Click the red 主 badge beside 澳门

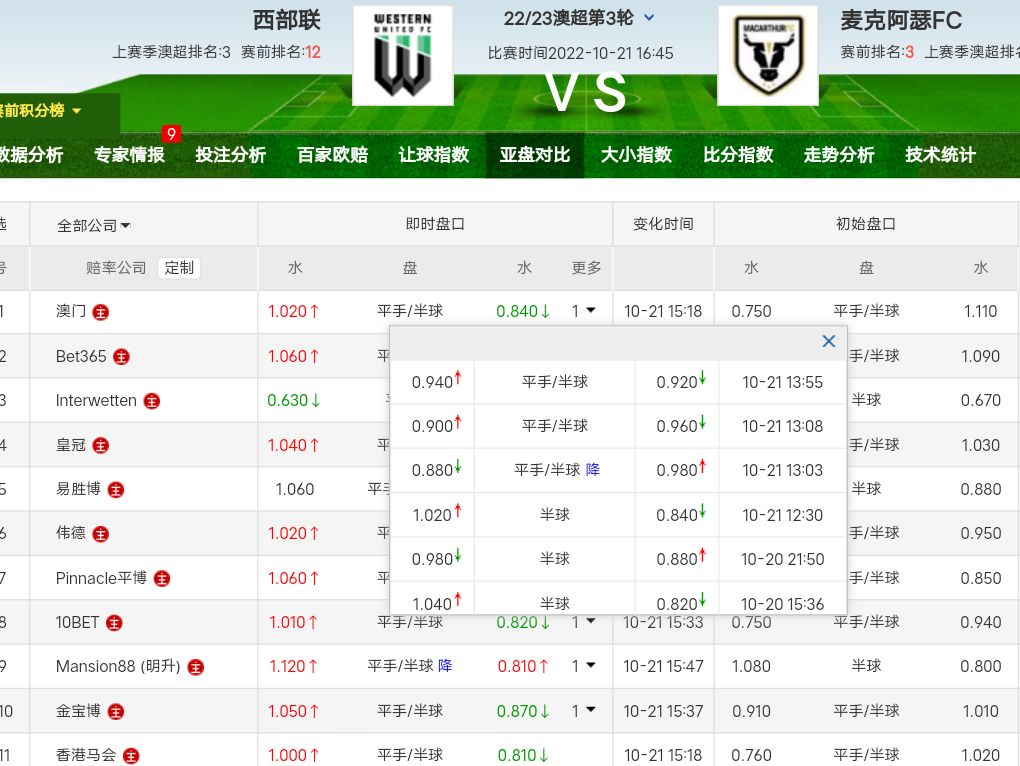(101, 312)
